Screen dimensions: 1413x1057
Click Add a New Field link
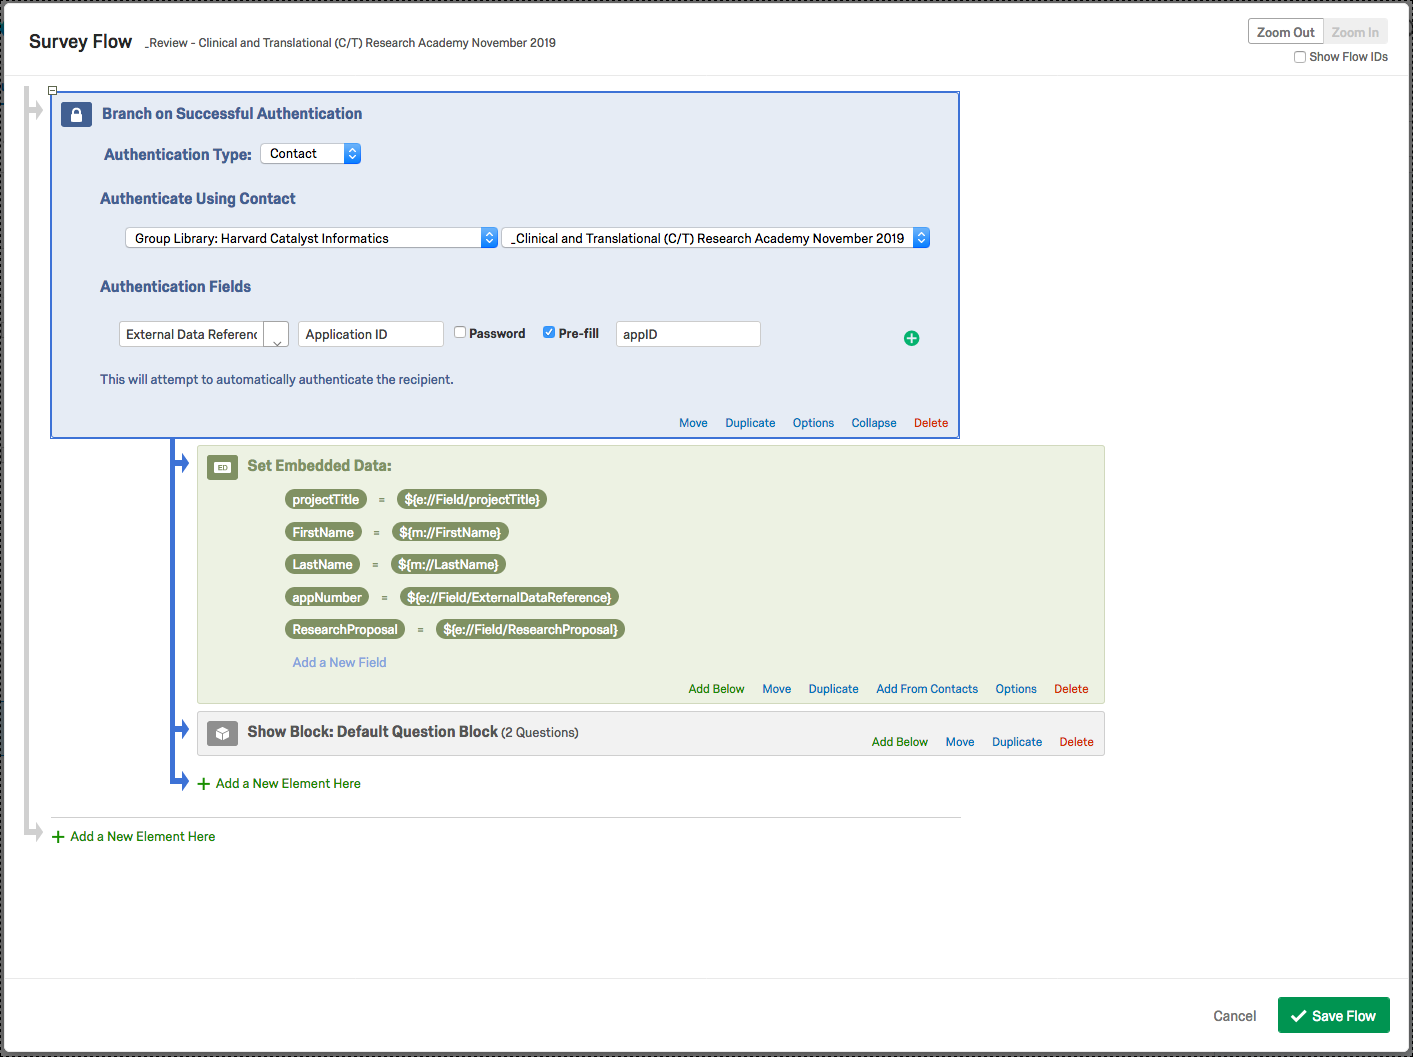click(339, 663)
